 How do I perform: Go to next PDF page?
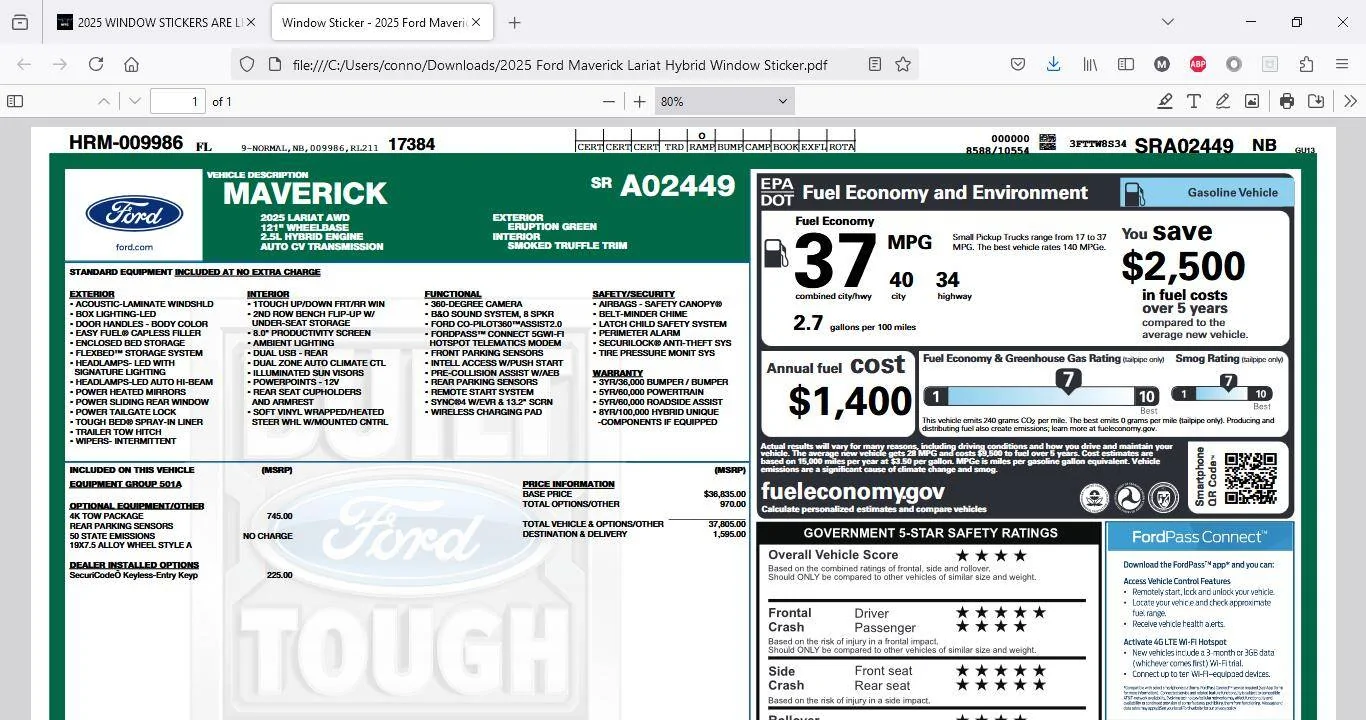(x=135, y=101)
